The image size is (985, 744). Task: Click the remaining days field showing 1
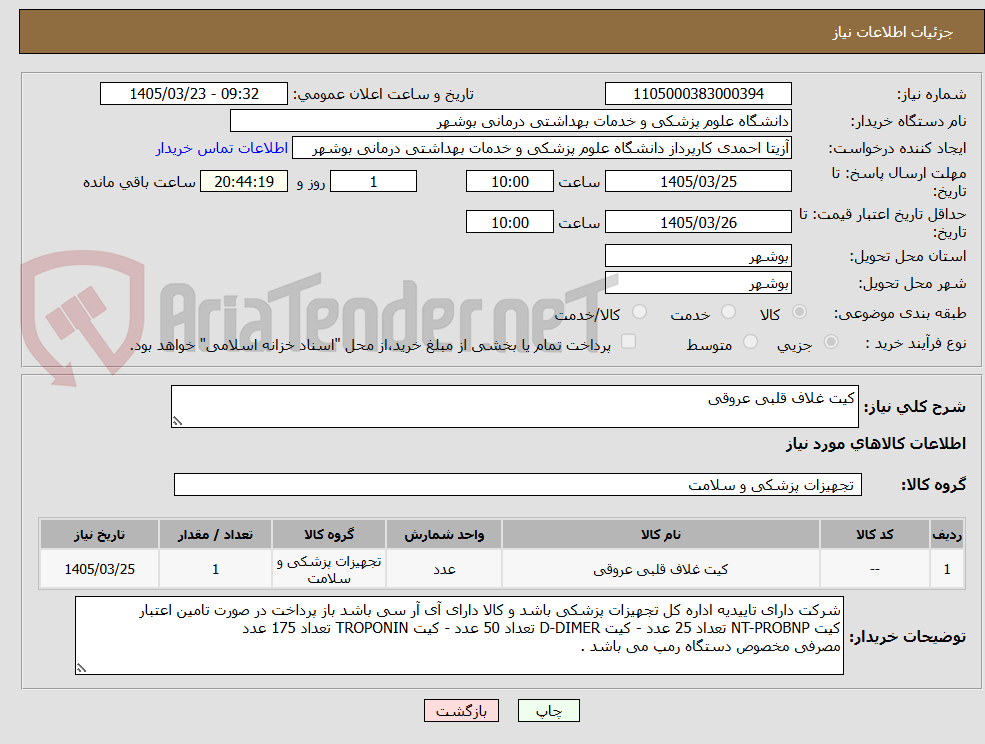[373, 182]
